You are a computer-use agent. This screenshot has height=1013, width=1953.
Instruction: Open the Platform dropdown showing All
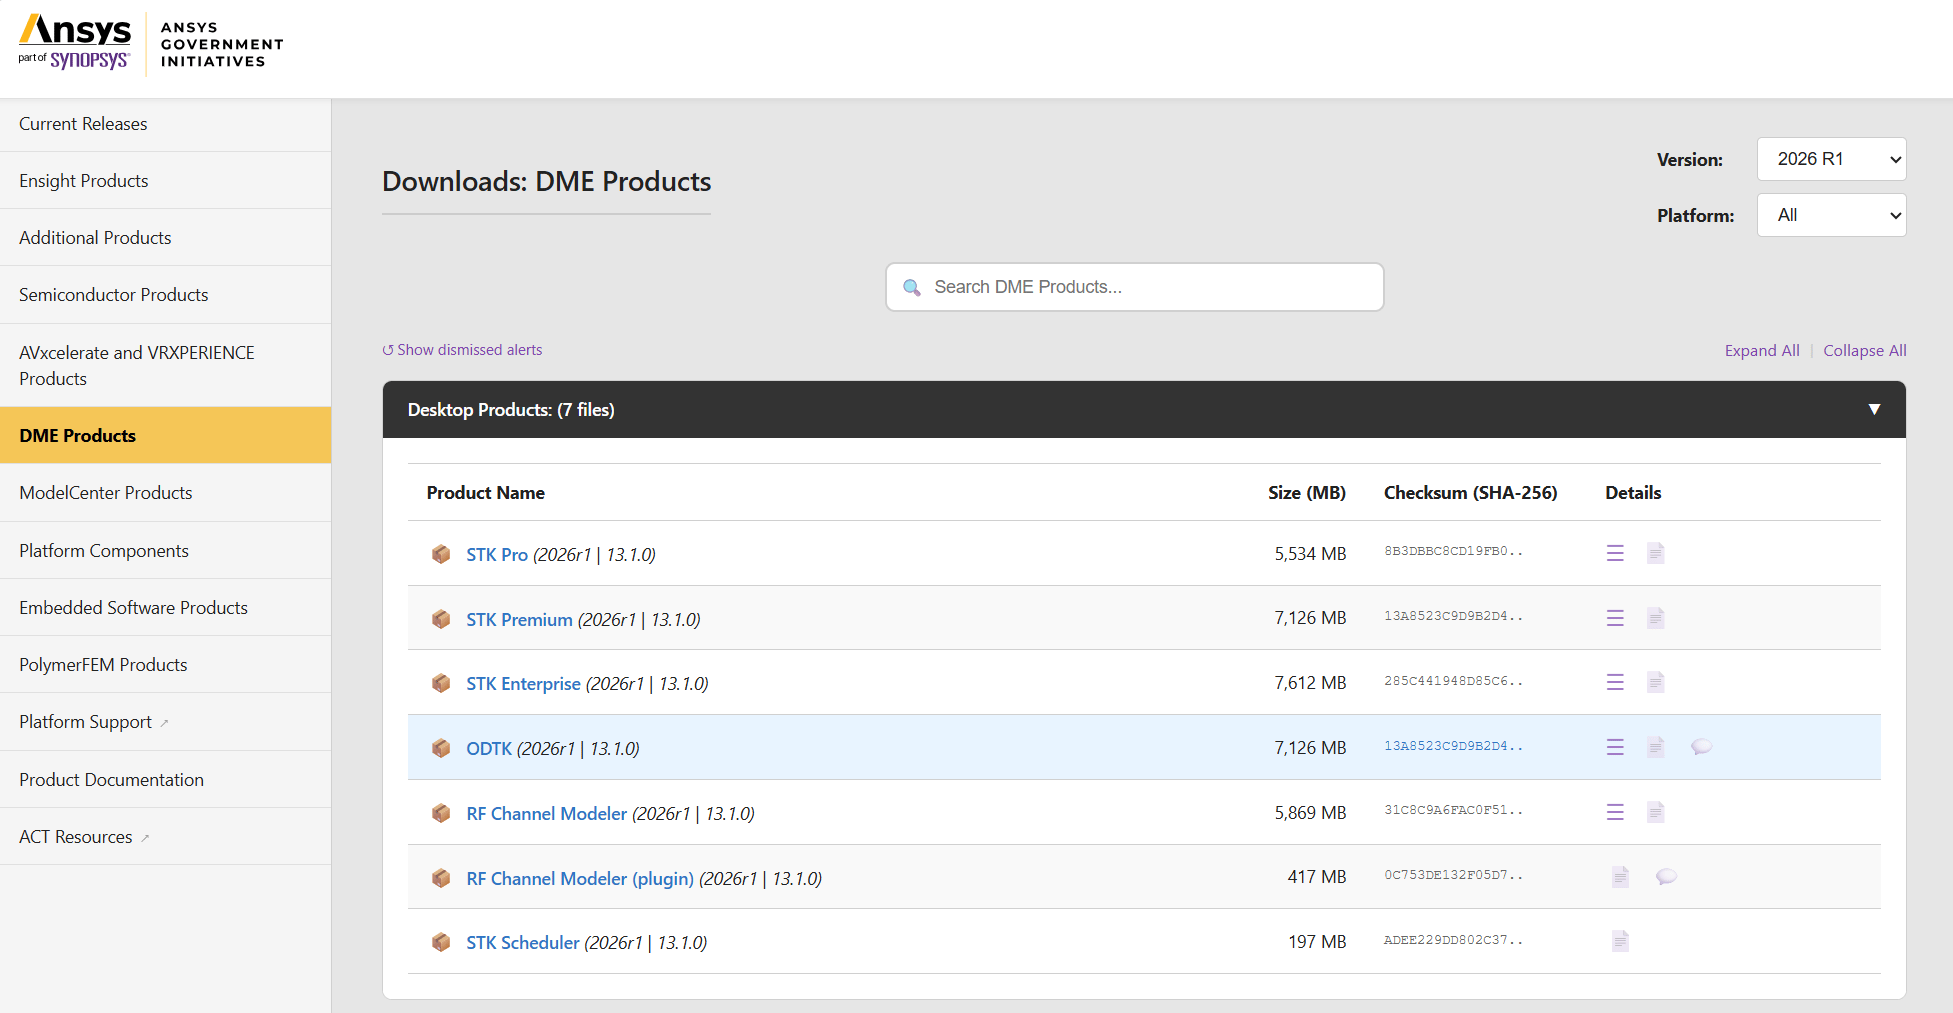(x=1831, y=215)
